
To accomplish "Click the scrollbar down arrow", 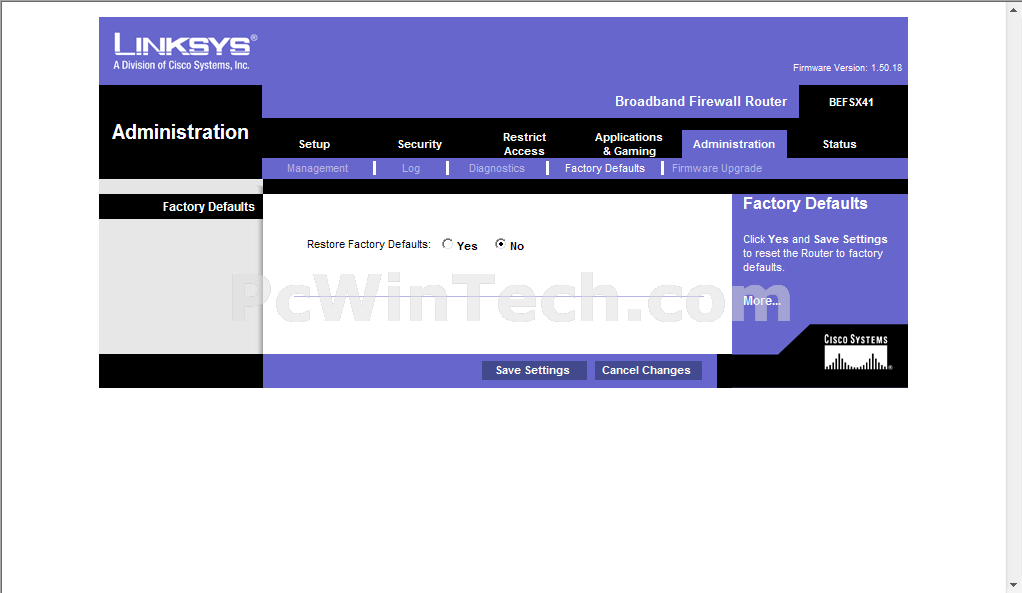I will point(1014,585).
